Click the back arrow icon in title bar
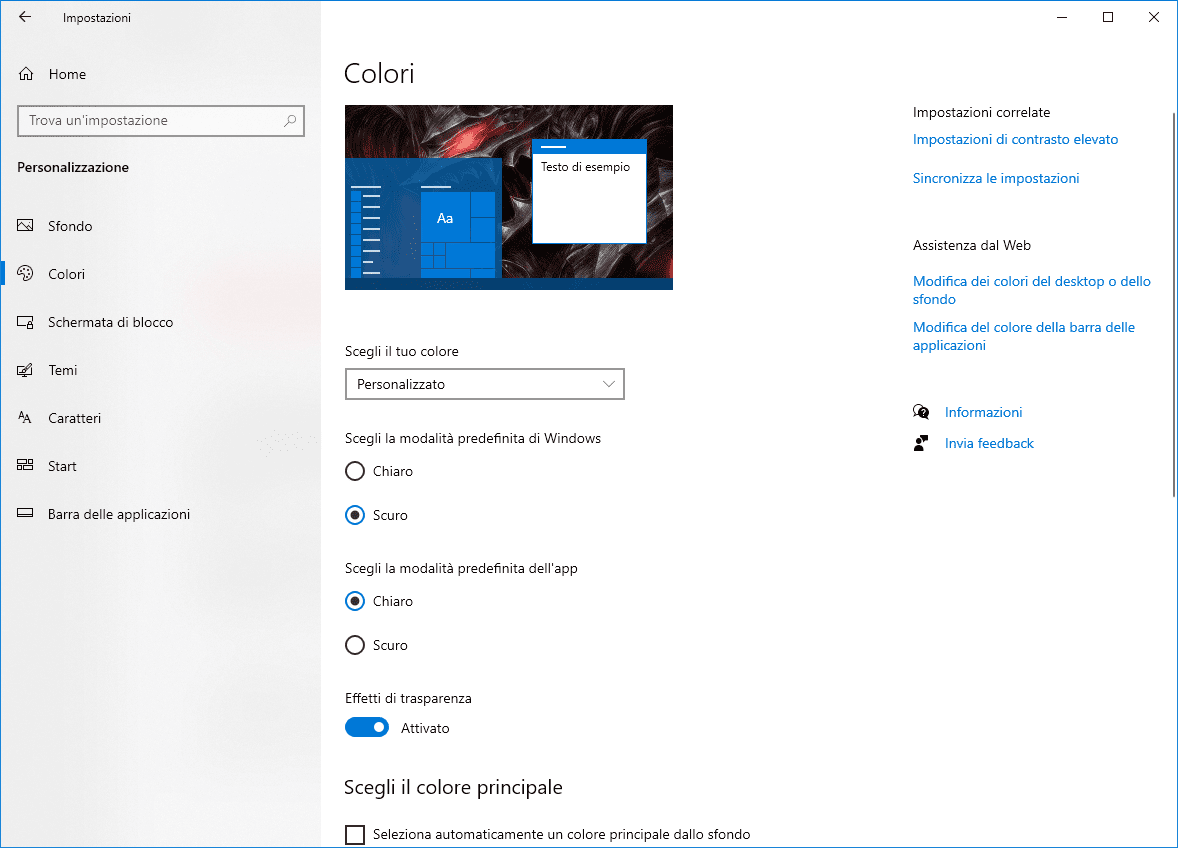This screenshot has width=1178, height=848. [25, 17]
